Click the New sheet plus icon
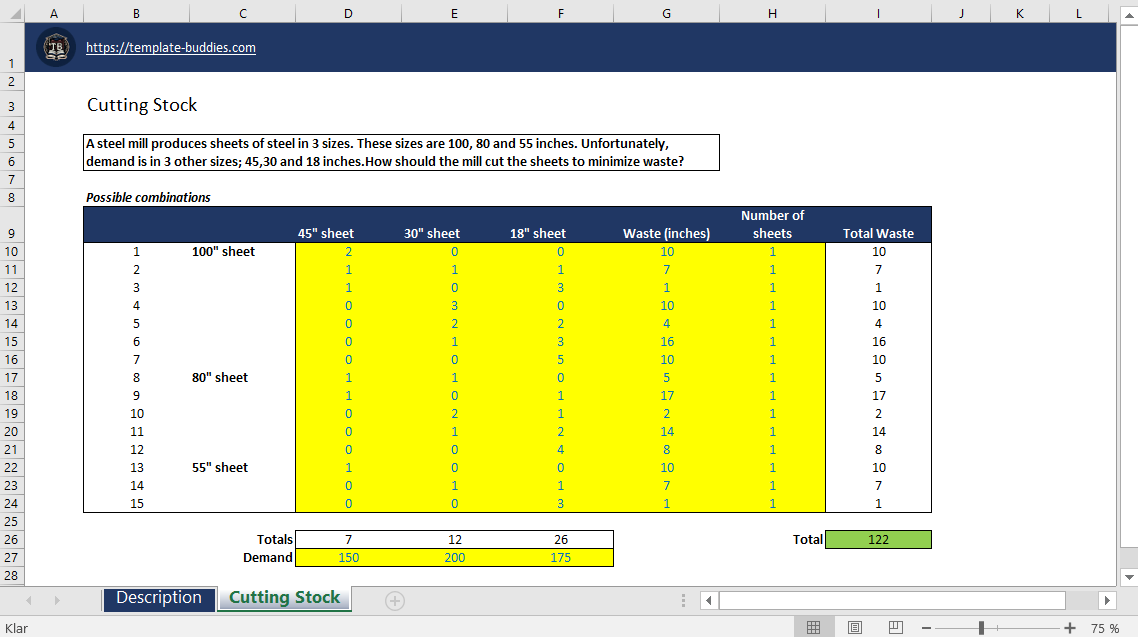The image size is (1138, 637). tap(395, 600)
